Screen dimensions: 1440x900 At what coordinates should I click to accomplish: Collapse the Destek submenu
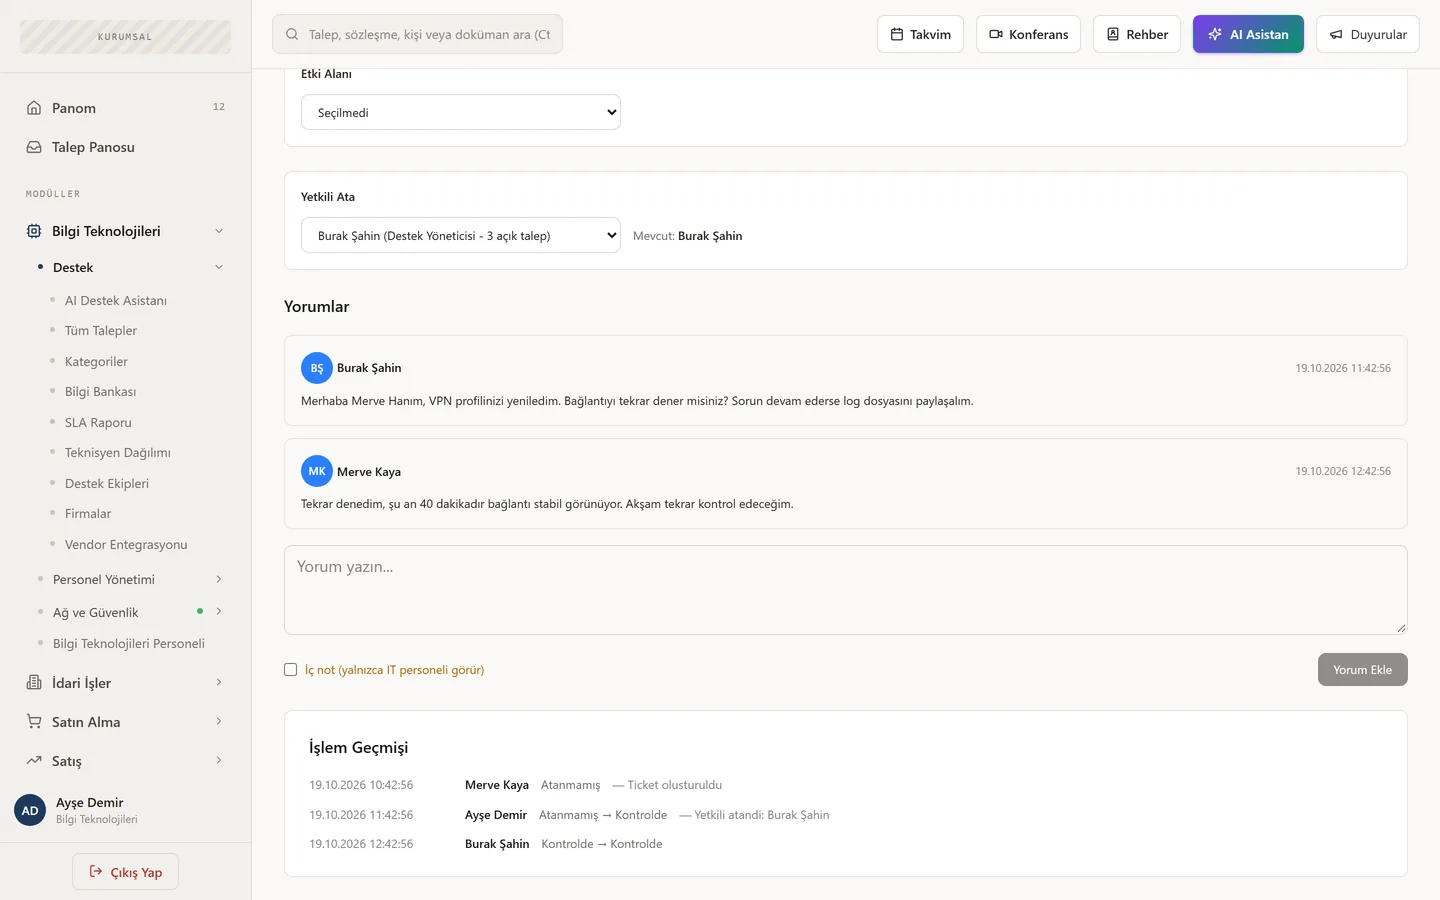click(x=219, y=267)
